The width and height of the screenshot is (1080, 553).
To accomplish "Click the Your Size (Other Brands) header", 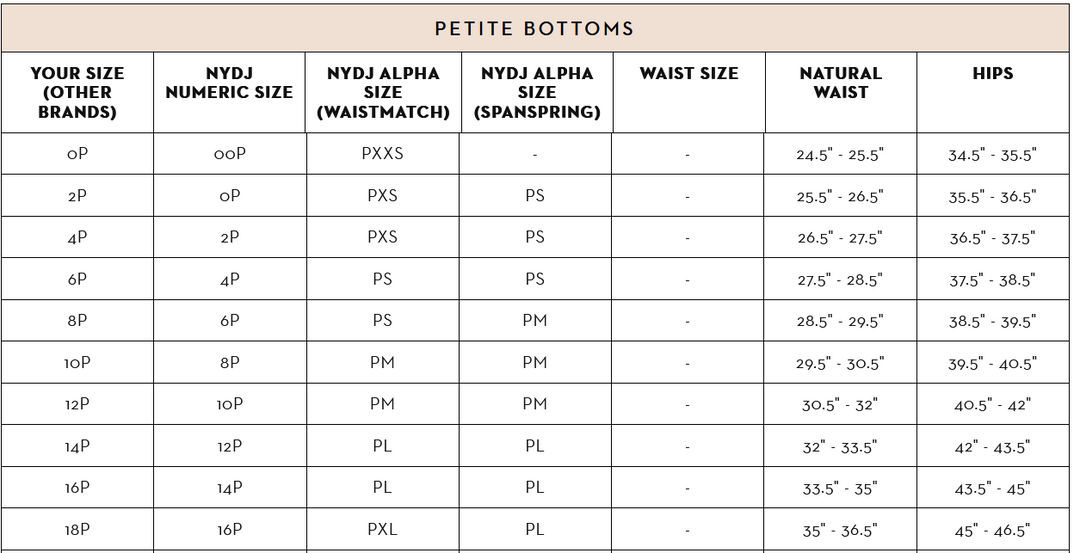I will (x=77, y=92).
